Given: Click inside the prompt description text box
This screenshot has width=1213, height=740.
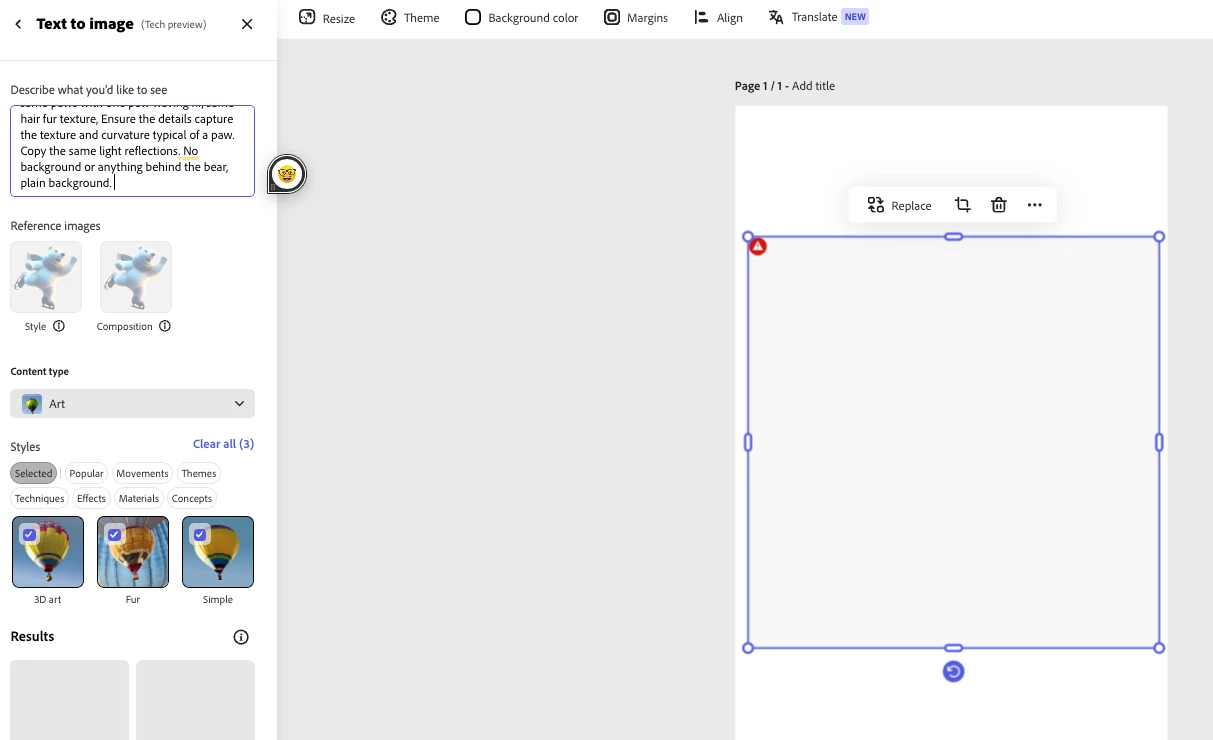Looking at the screenshot, I should (133, 151).
